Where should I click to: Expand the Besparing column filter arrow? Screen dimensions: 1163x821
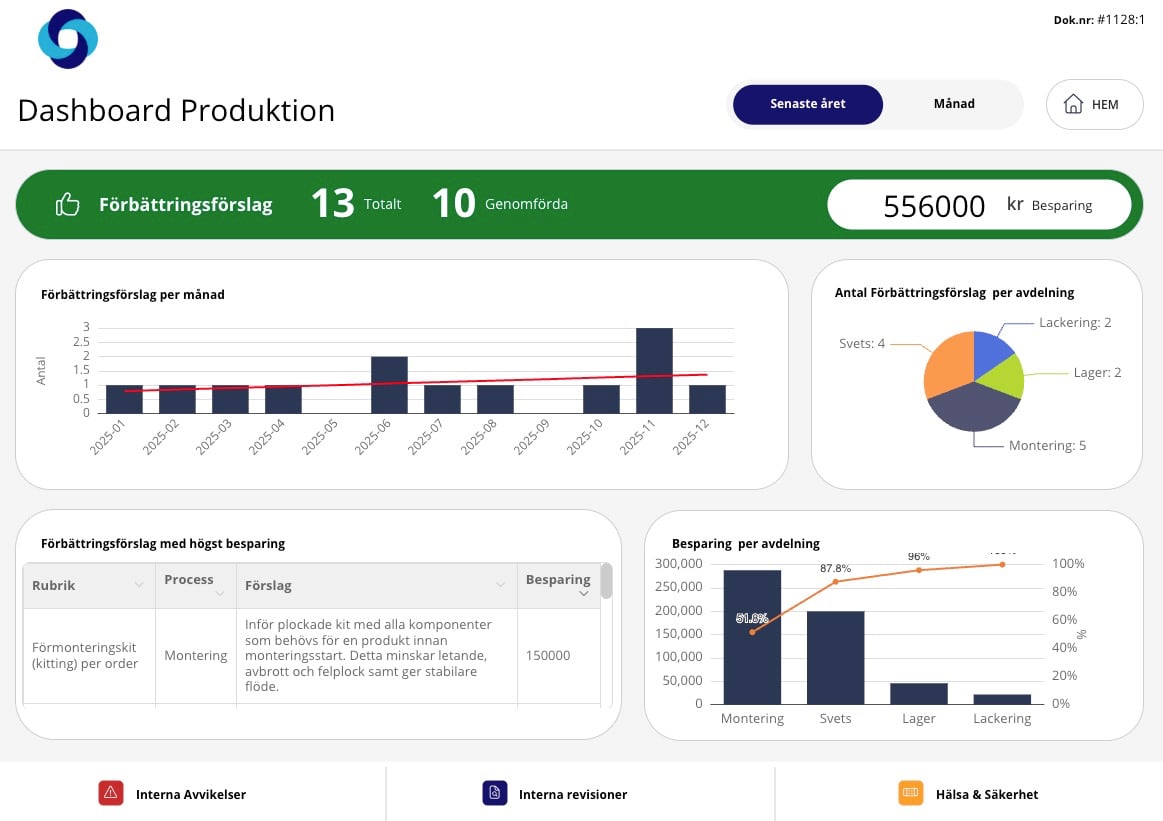coord(584,593)
